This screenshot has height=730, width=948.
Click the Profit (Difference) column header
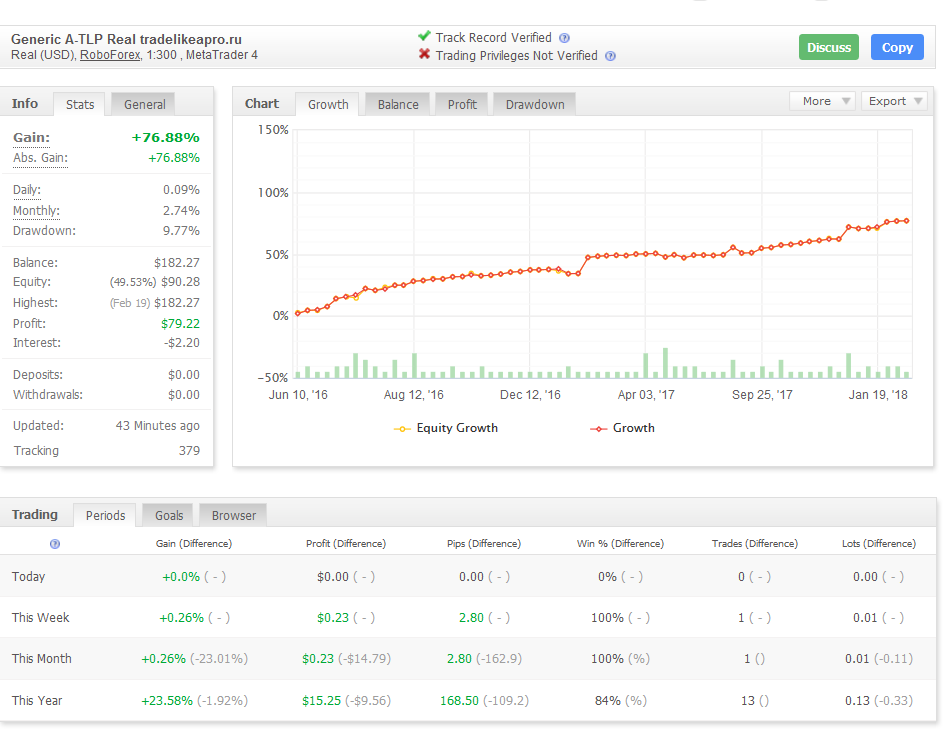coord(346,544)
